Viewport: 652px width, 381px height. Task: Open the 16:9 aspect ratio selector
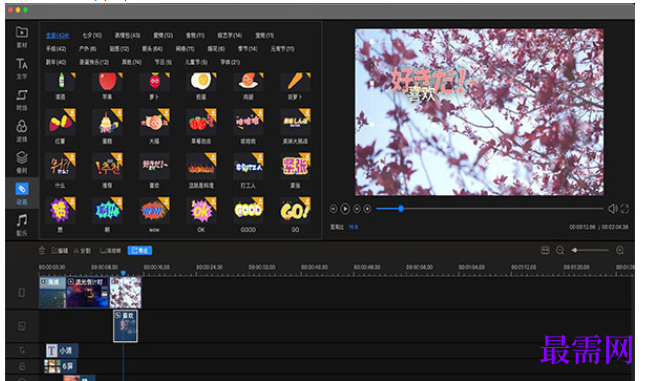353,227
